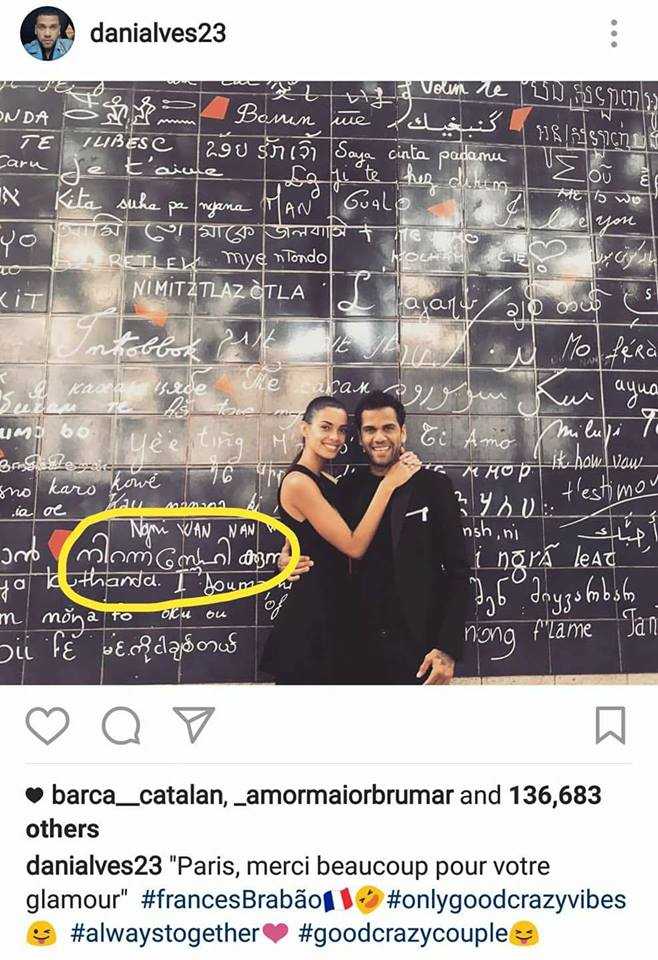Open comments via speech bubble icon
This screenshot has width=658, height=960.
(x=121, y=726)
